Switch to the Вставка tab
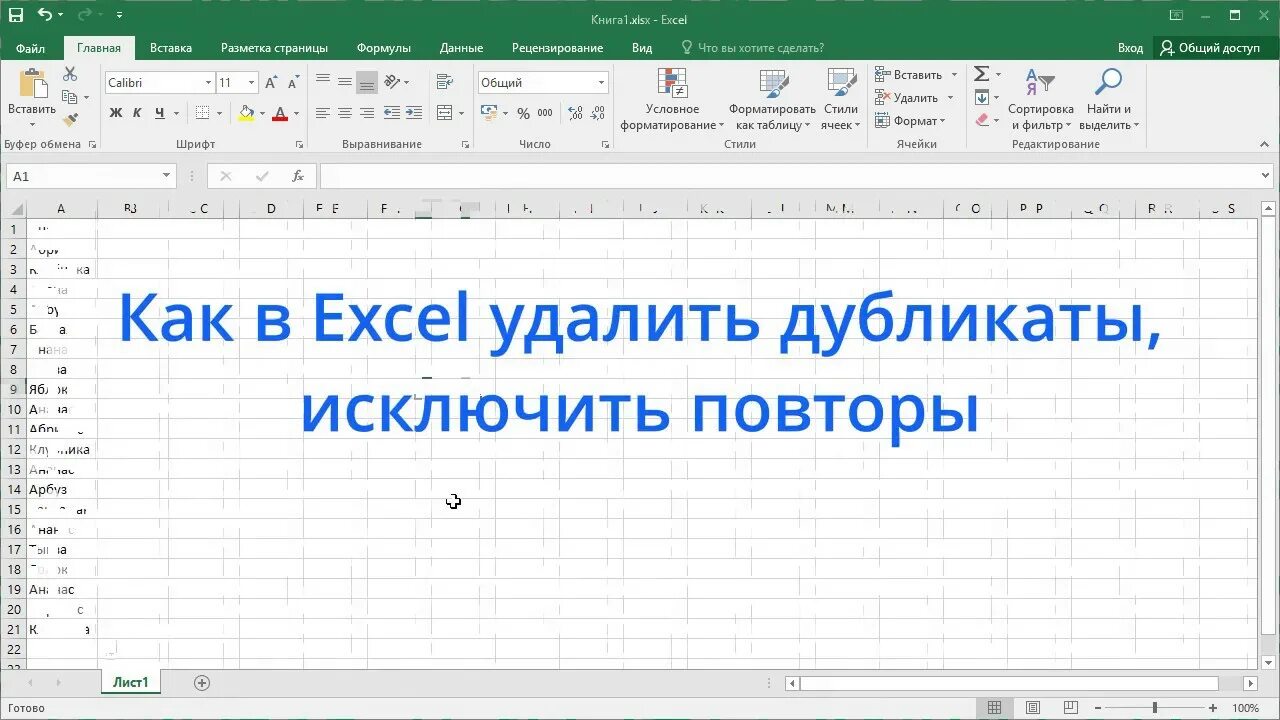The width and height of the screenshot is (1280, 720). (x=171, y=48)
